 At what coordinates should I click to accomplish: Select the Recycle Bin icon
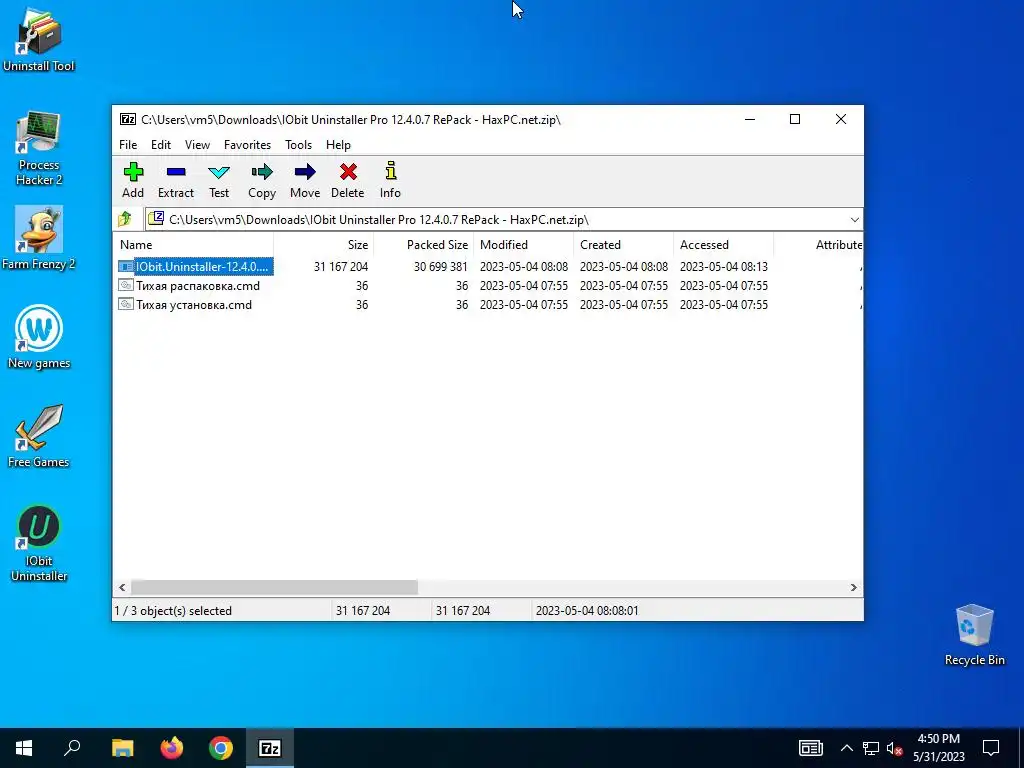974,634
